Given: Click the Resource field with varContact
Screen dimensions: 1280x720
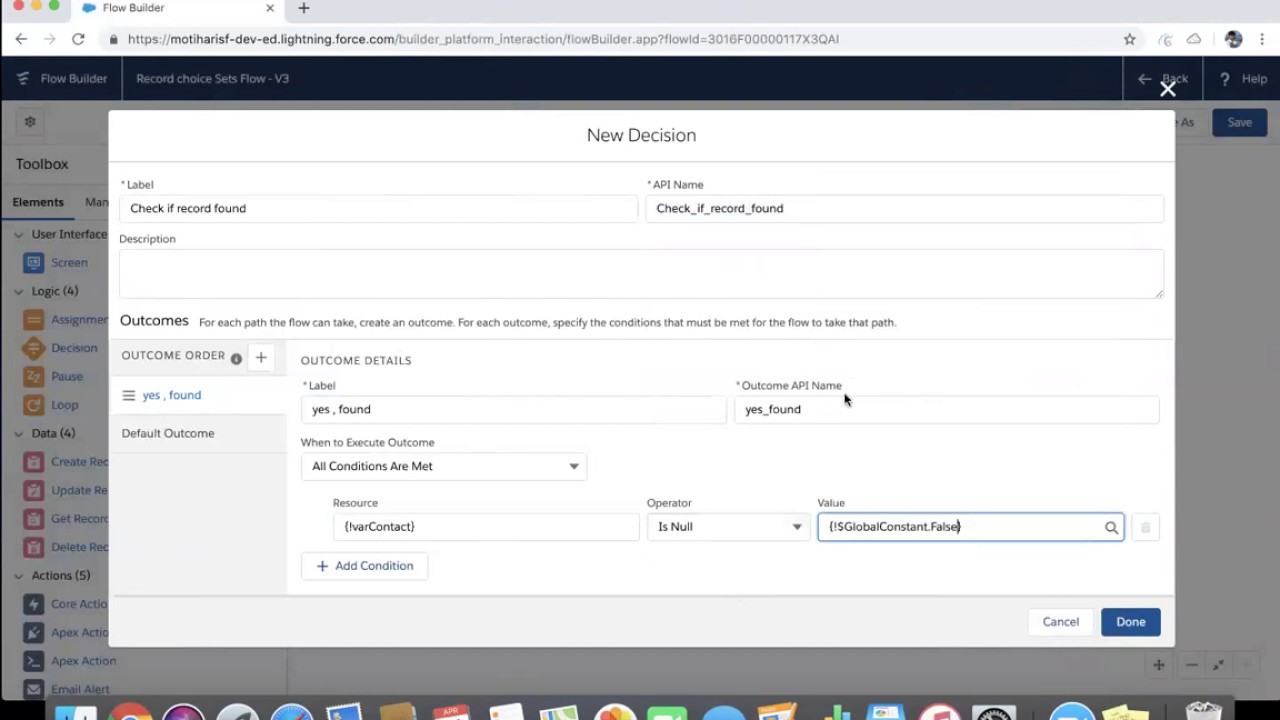Looking at the screenshot, I should (x=486, y=527).
